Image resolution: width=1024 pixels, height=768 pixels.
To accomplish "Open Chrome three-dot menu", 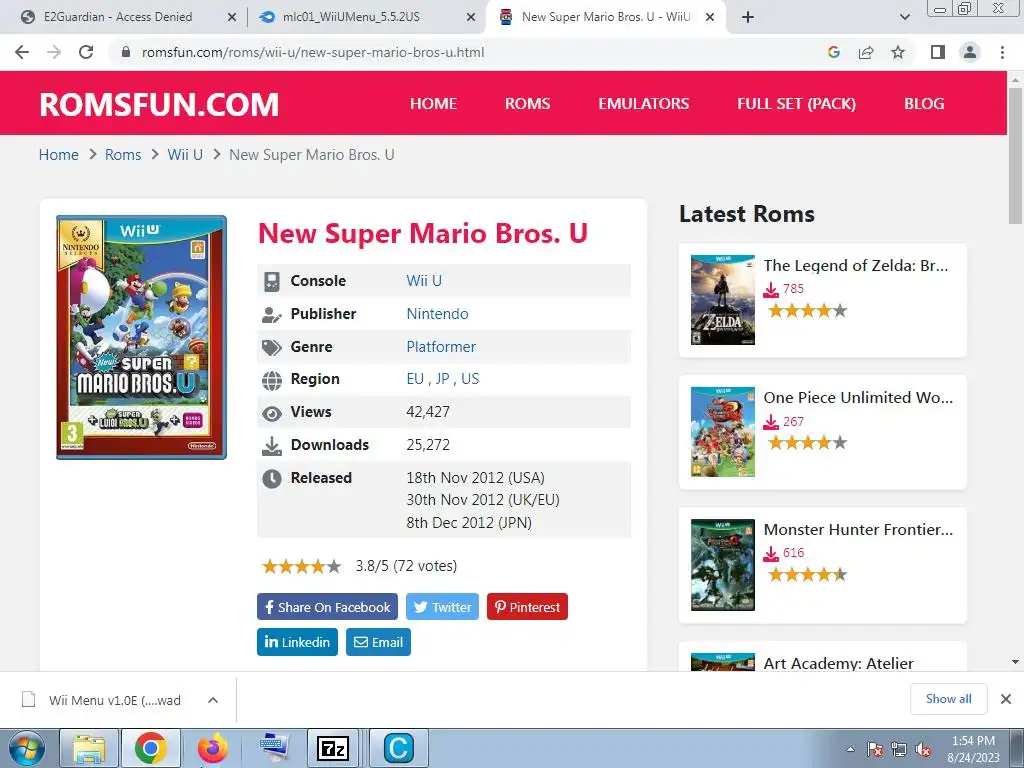I will [1002, 52].
